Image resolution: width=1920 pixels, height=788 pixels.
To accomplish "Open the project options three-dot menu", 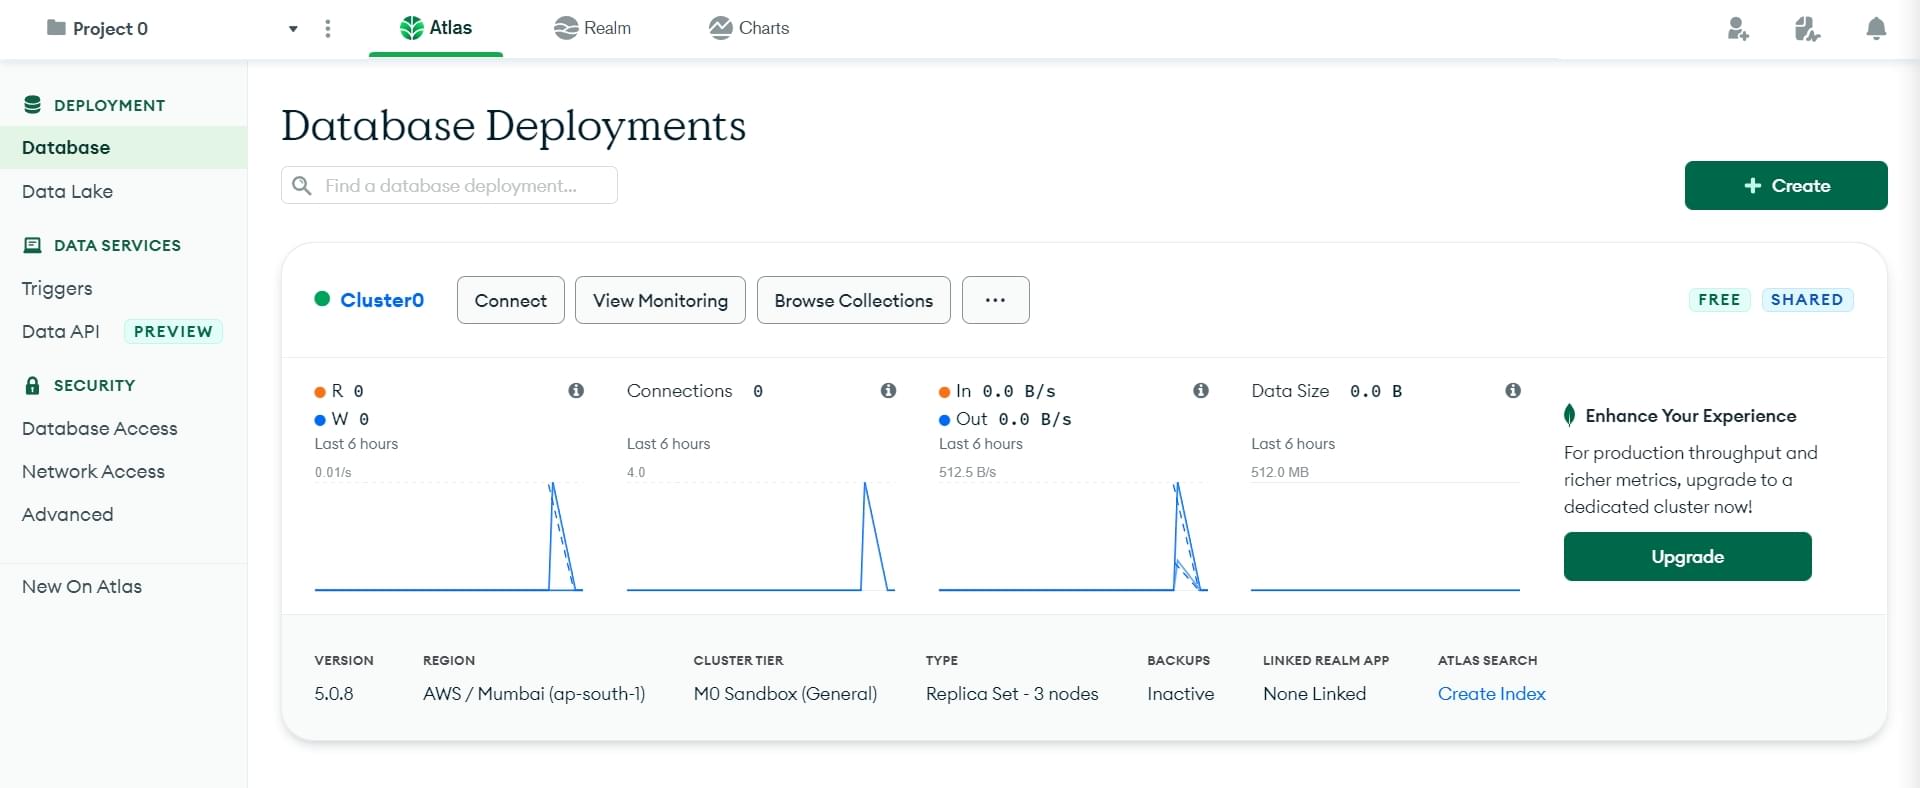I will [328, 29].
